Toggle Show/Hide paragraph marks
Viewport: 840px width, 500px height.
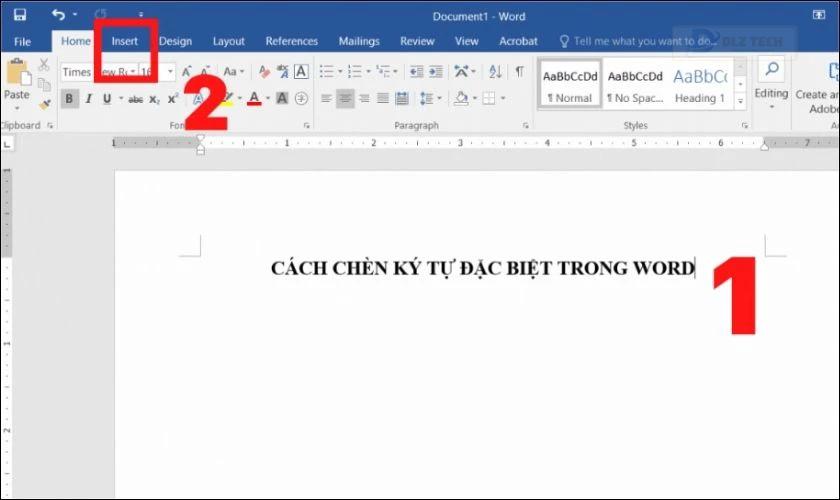coord(519,71)
